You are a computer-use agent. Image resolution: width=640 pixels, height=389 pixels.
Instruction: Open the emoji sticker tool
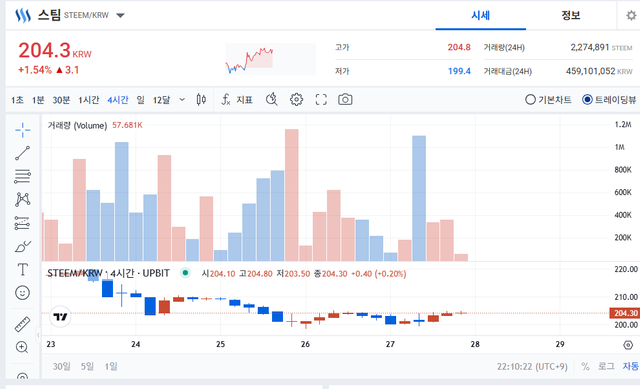point(22,293)
